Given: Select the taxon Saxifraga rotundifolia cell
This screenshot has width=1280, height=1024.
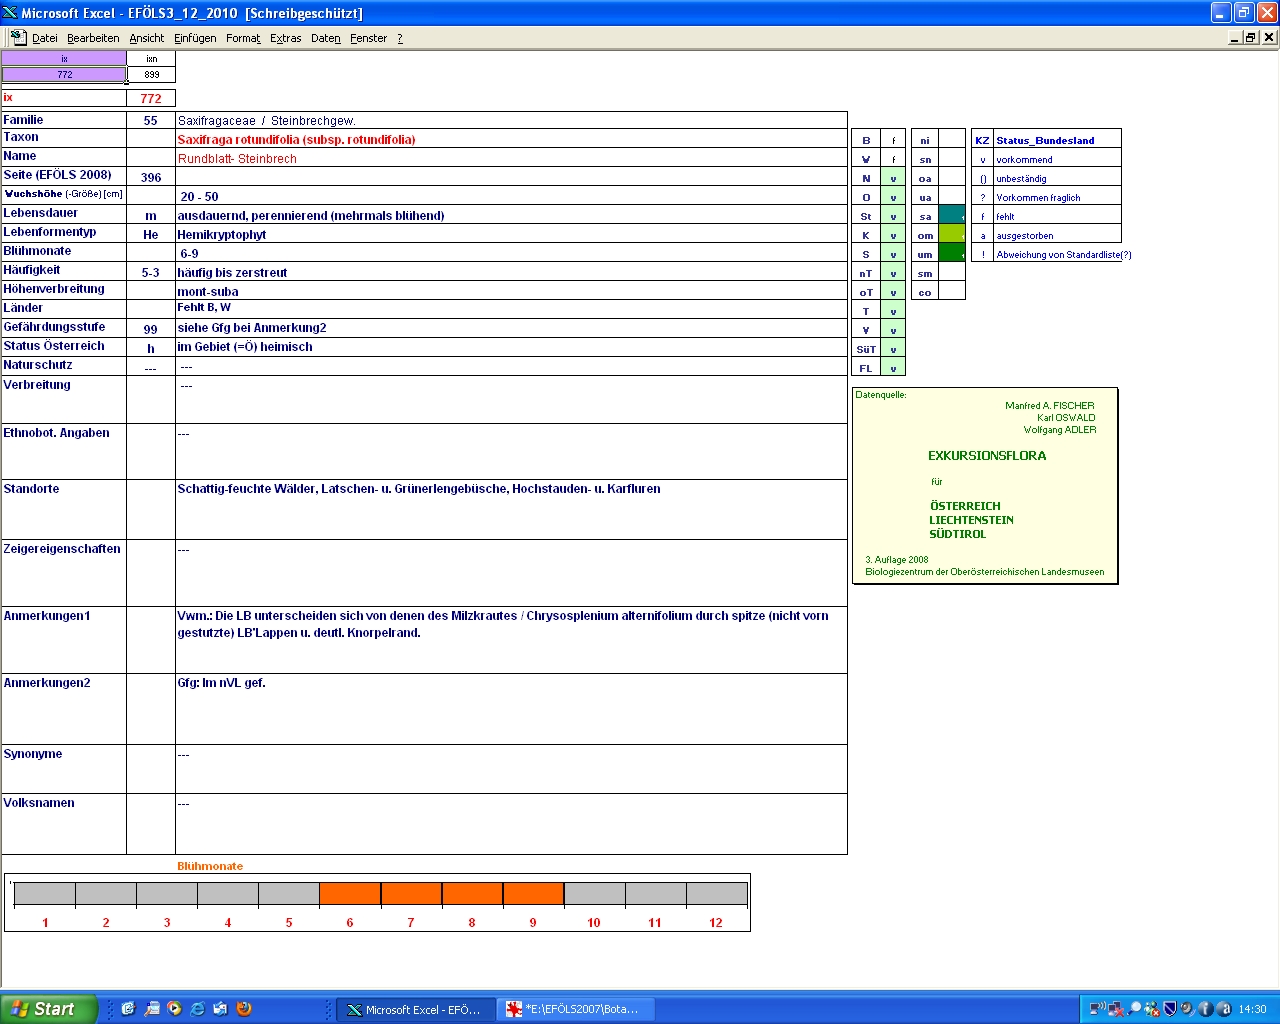Looking at the screenshot, I should point(511,139).
